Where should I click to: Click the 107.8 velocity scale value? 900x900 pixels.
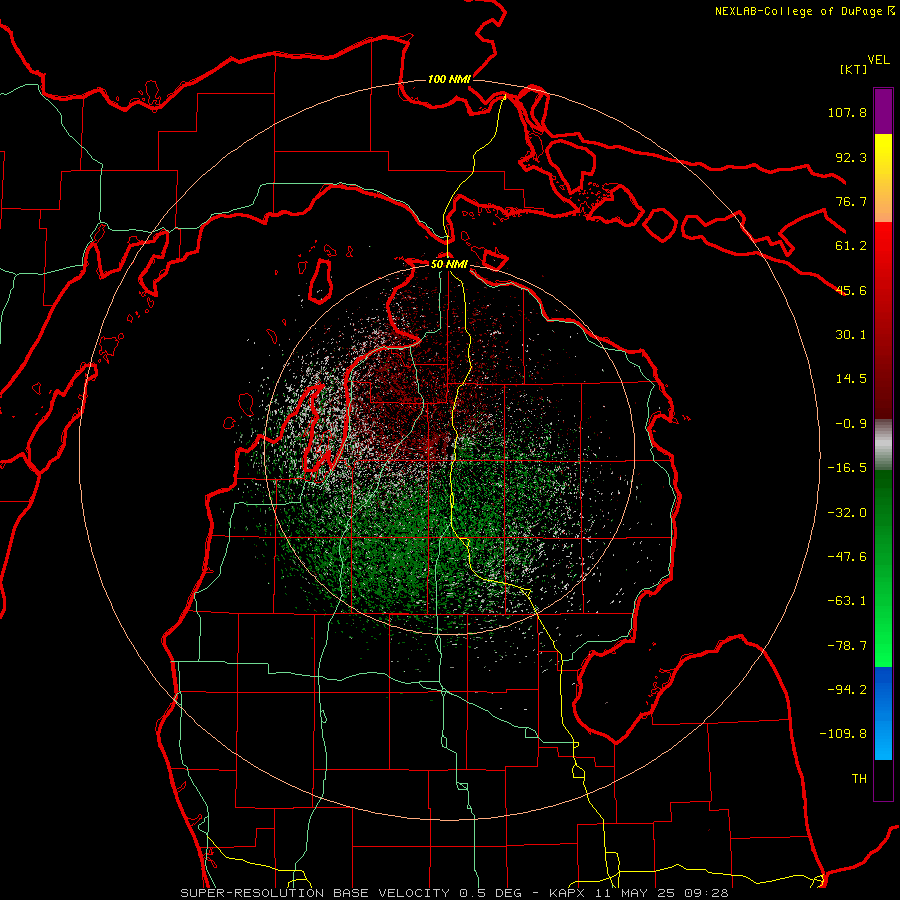pos(847,112)
